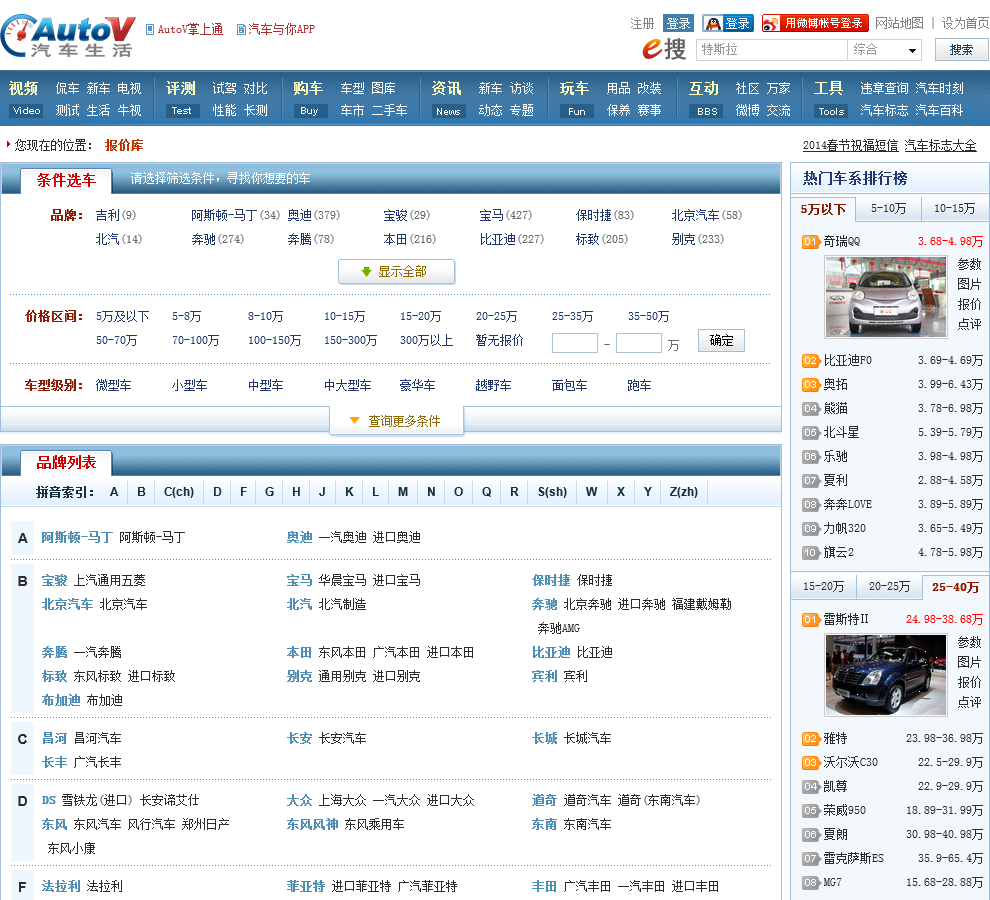Screen dimensions: 990x900
Task: Open the 网站地图 link
Action: [x=899, y=23]
